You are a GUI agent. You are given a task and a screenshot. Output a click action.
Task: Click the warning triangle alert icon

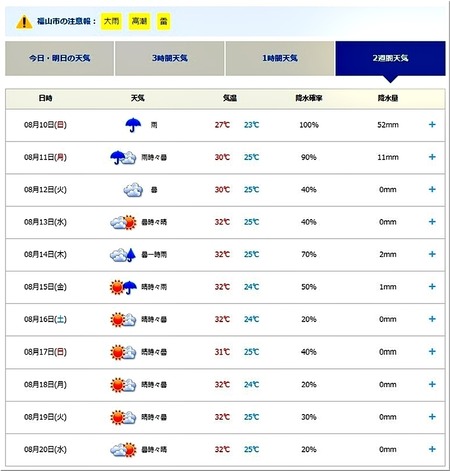24,22
